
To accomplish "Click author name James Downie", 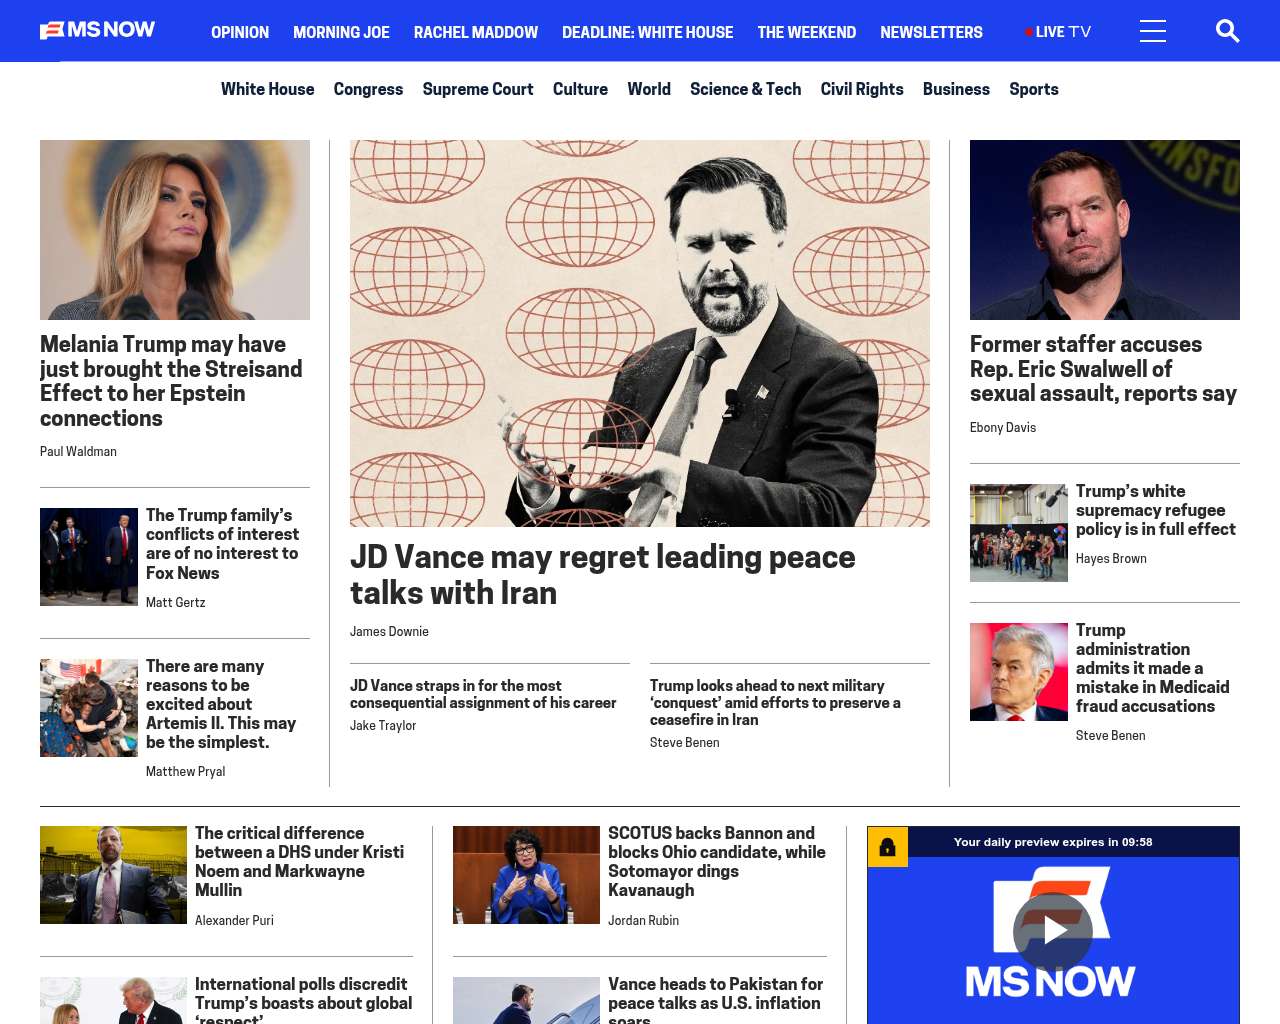I will point(389,631).
